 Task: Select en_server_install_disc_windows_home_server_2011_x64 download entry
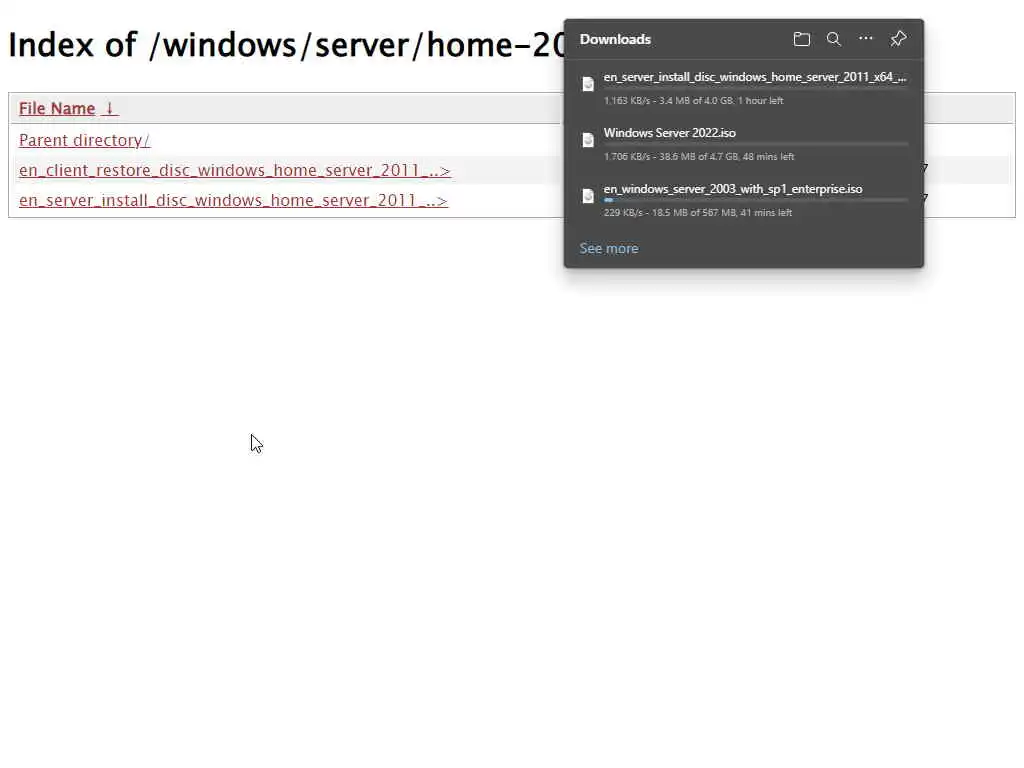pos(744,88)
